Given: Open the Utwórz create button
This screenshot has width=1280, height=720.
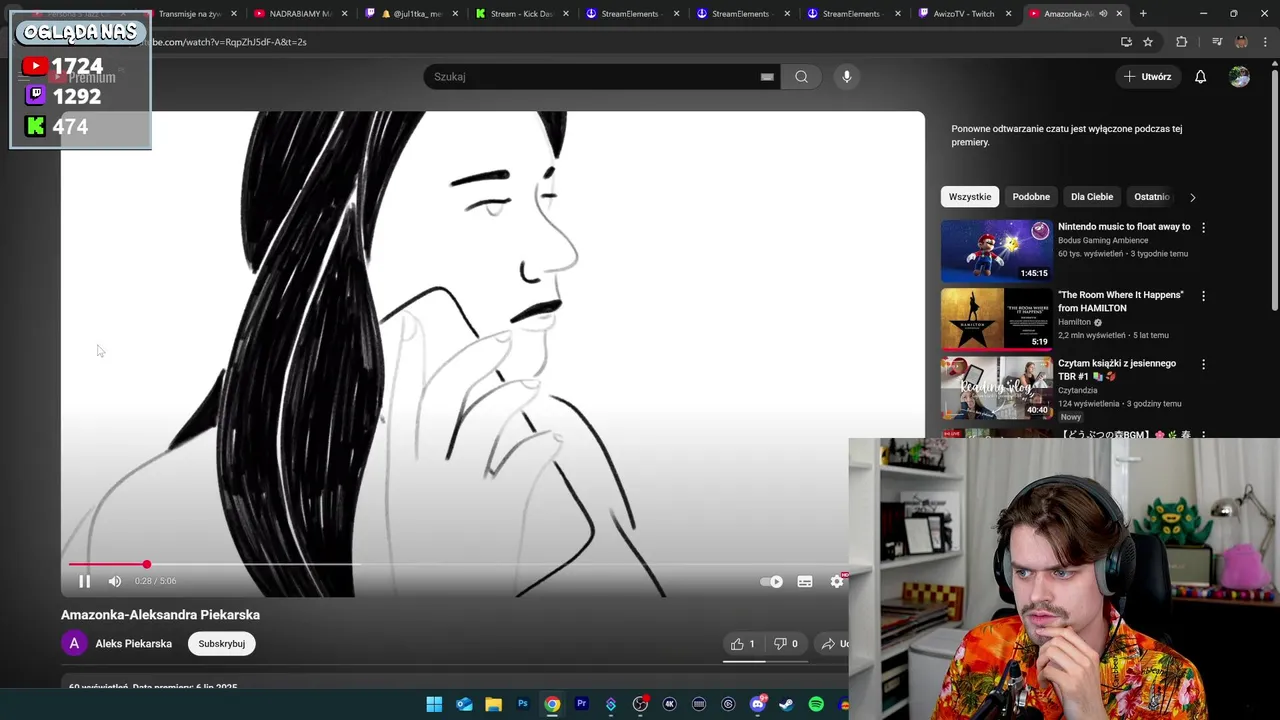Looking at the screenshot, I should pos(1147,77).
